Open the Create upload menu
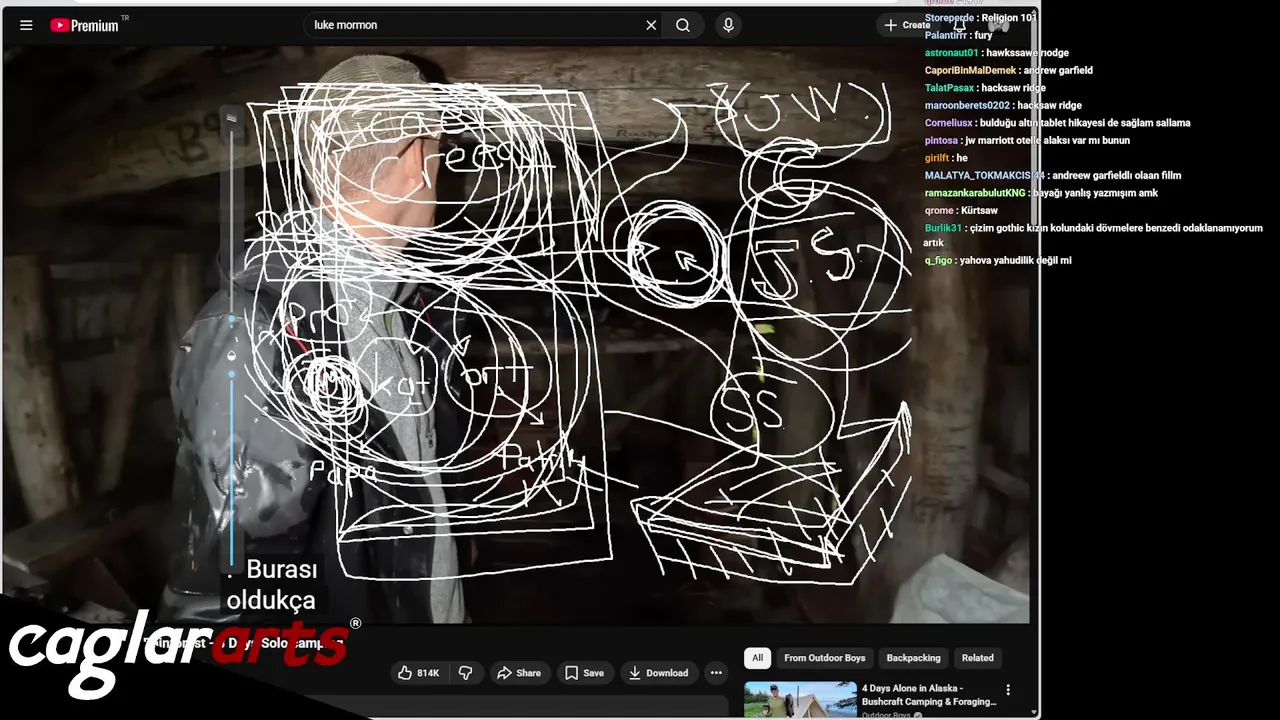Image resolution: width=1280 pixels, height=720 pixels. tap(908, 25)
